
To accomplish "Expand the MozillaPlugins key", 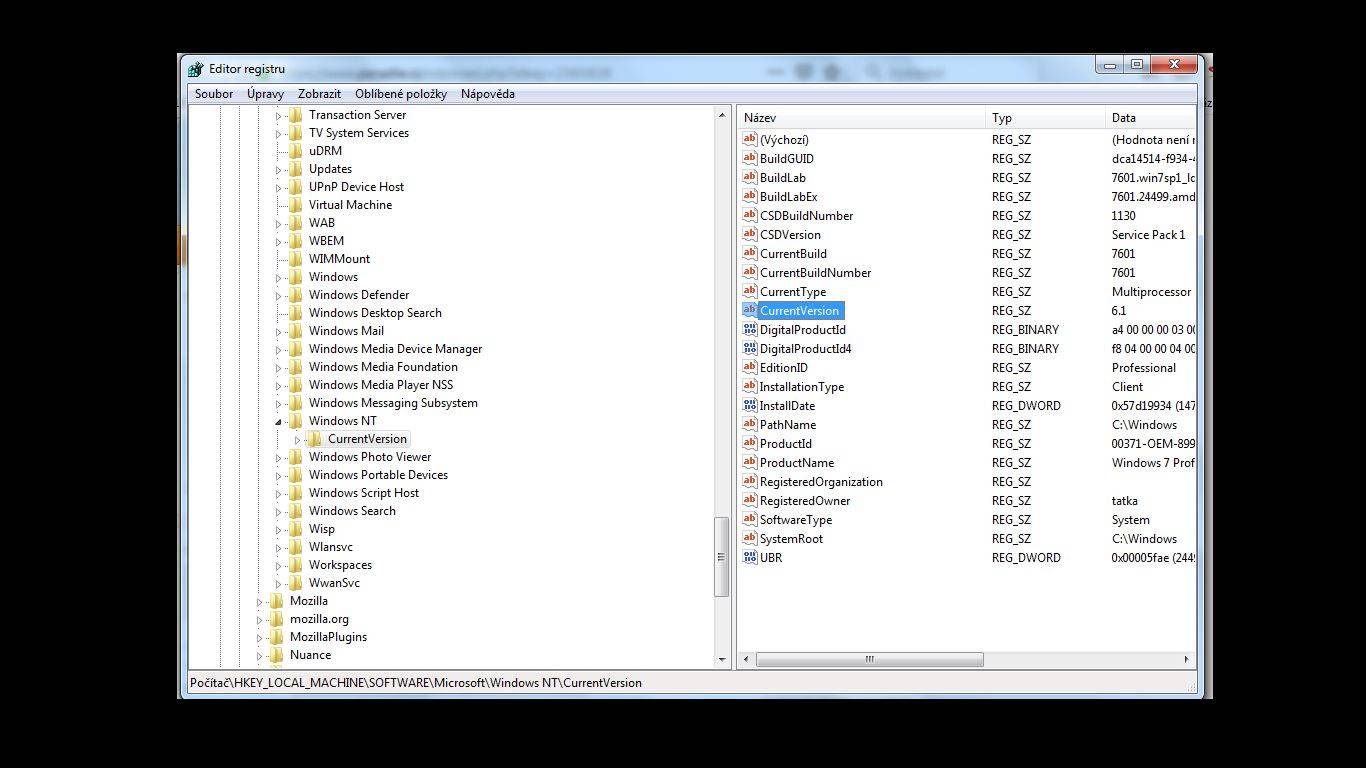I will pyautogui.click(x=260, y=638).
